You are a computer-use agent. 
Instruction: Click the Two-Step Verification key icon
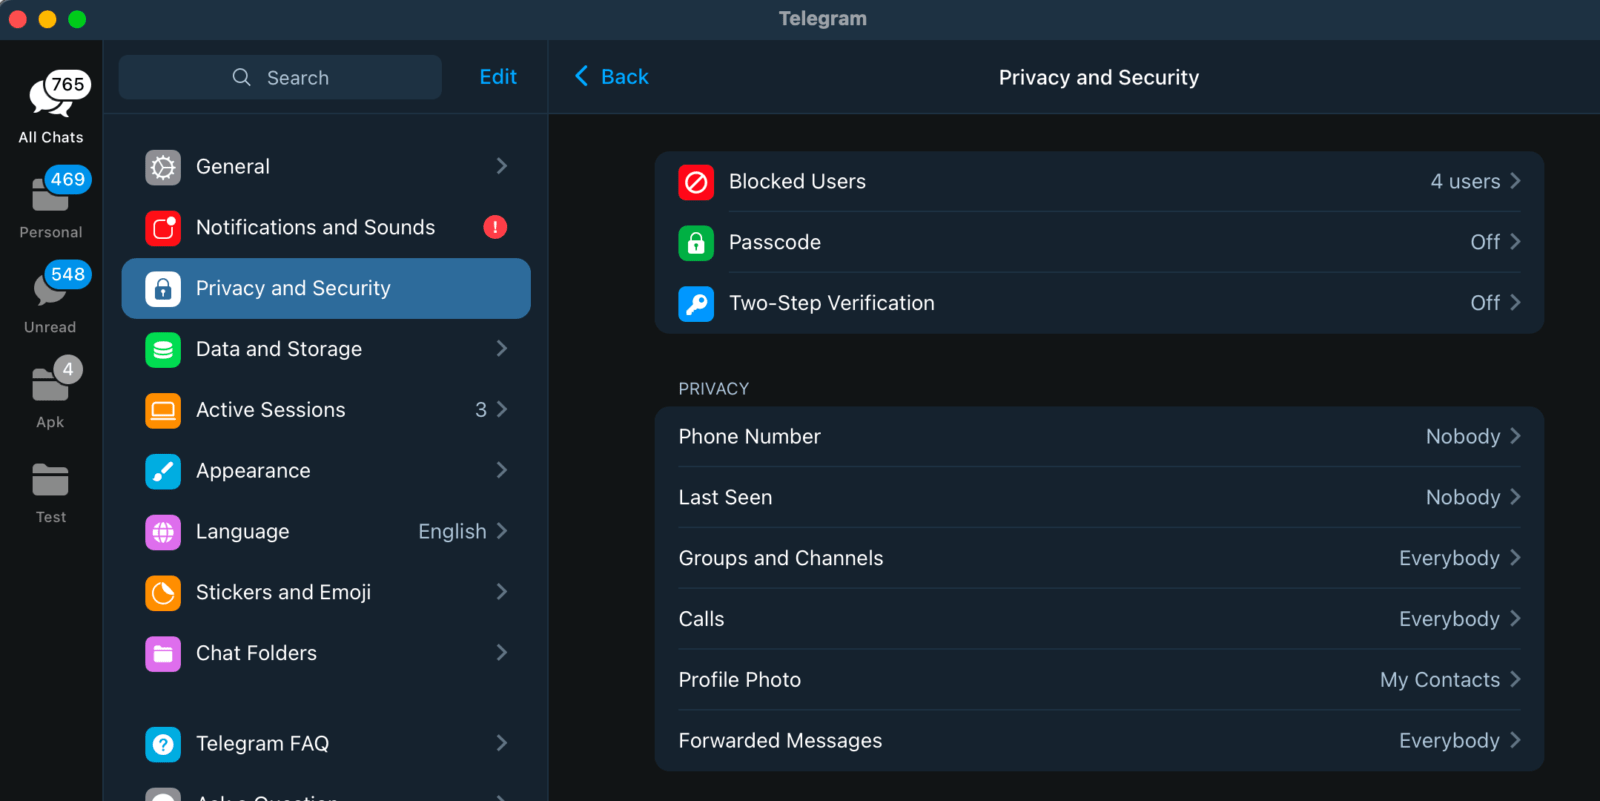pyautogui.click(x=696, y=303)
